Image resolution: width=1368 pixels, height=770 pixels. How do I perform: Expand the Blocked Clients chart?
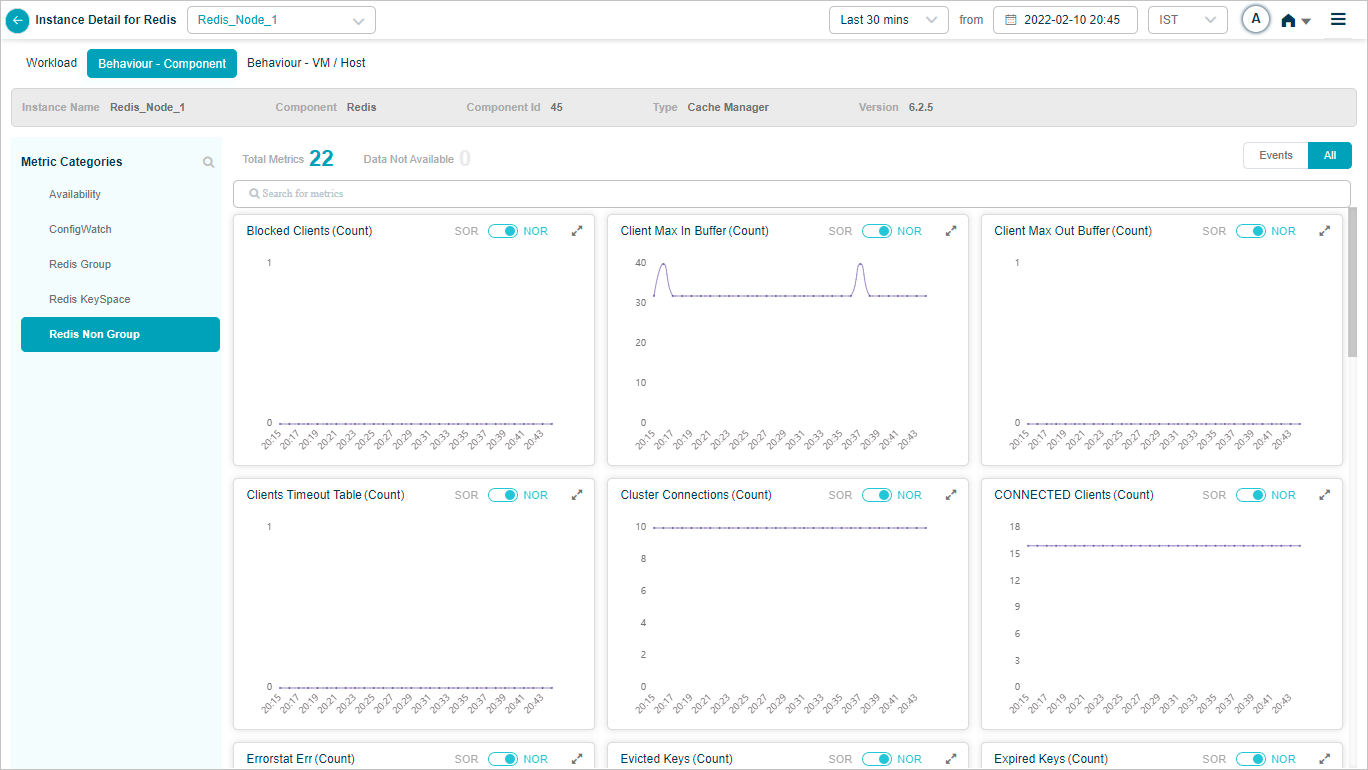(577, 231)
